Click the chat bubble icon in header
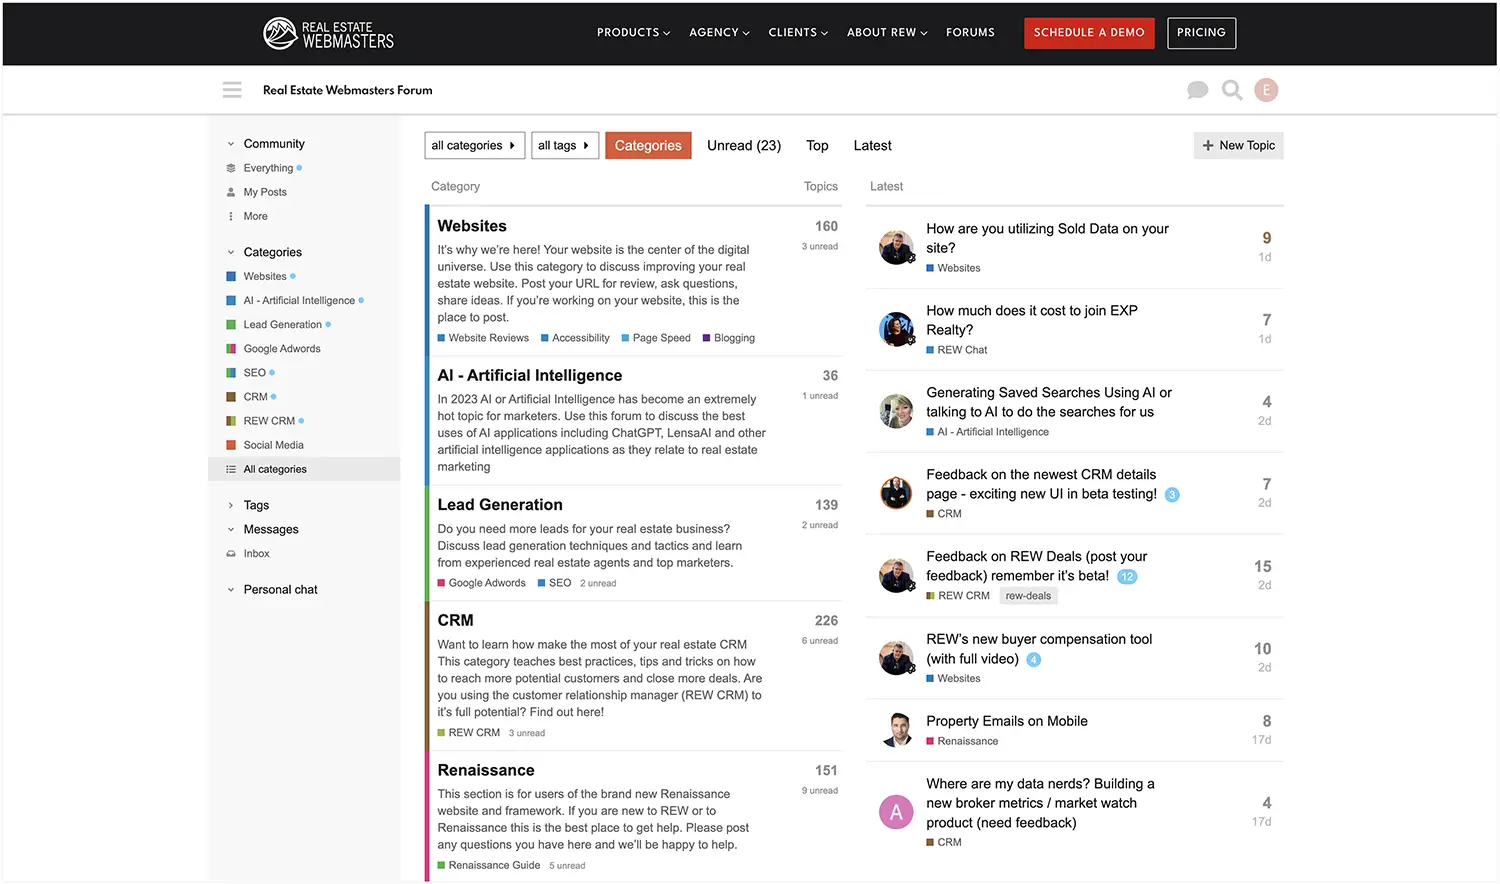The width and height of the screenshot is (1500, 884). click(1197, 90)
